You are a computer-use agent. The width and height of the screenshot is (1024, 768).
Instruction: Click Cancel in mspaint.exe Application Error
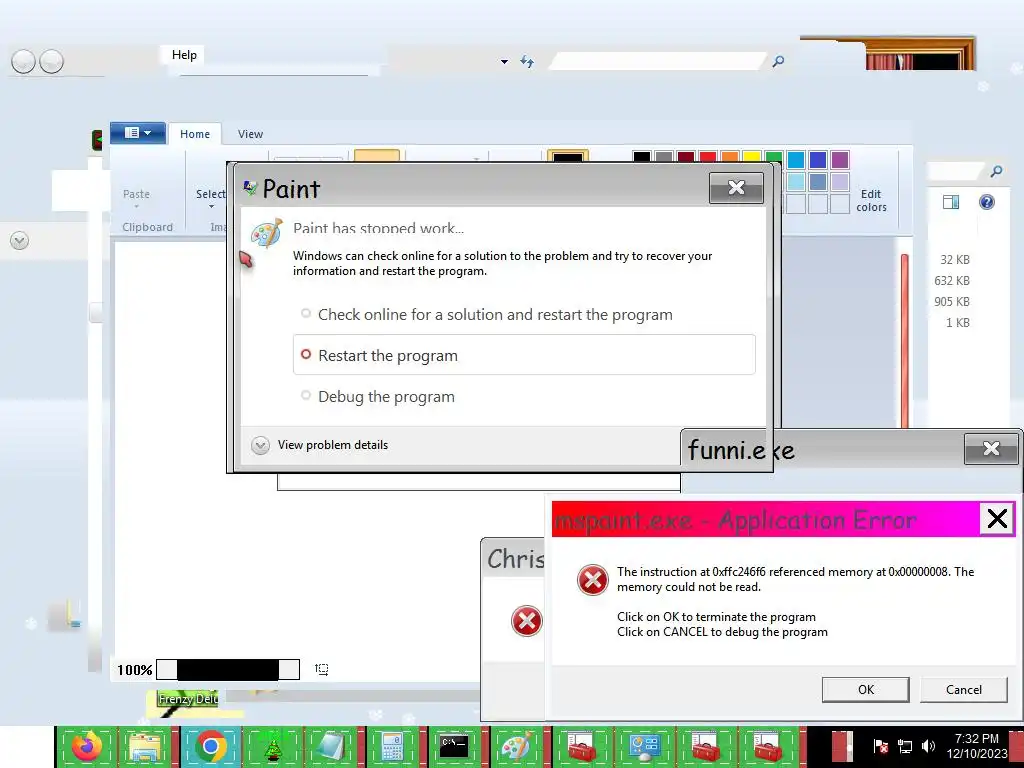pos(963,690)
